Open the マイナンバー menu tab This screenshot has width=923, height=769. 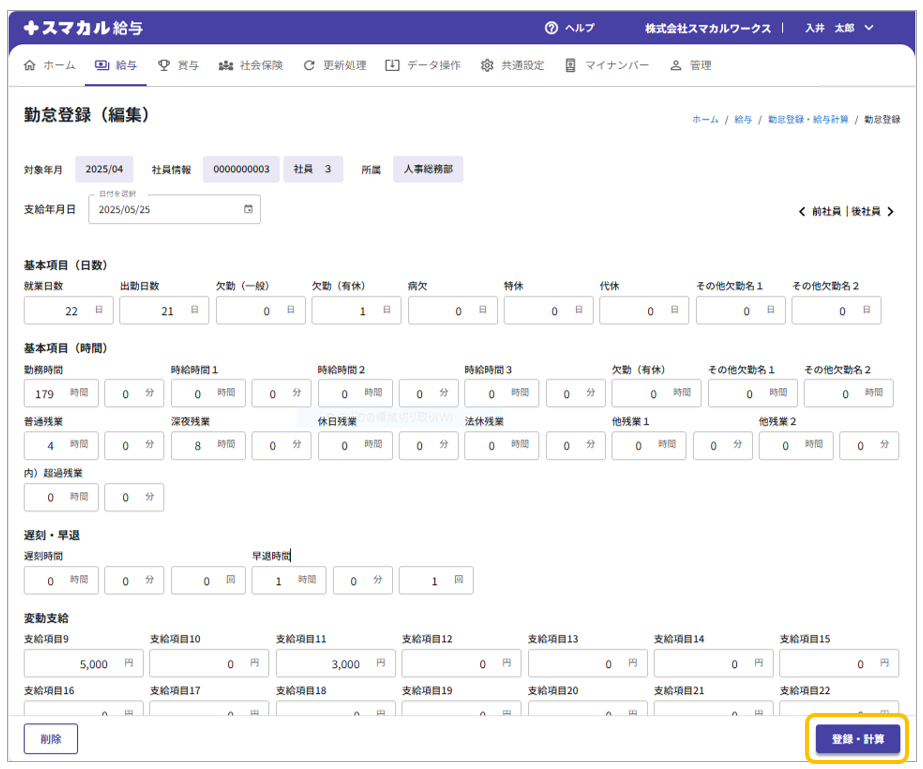[607, 65]
